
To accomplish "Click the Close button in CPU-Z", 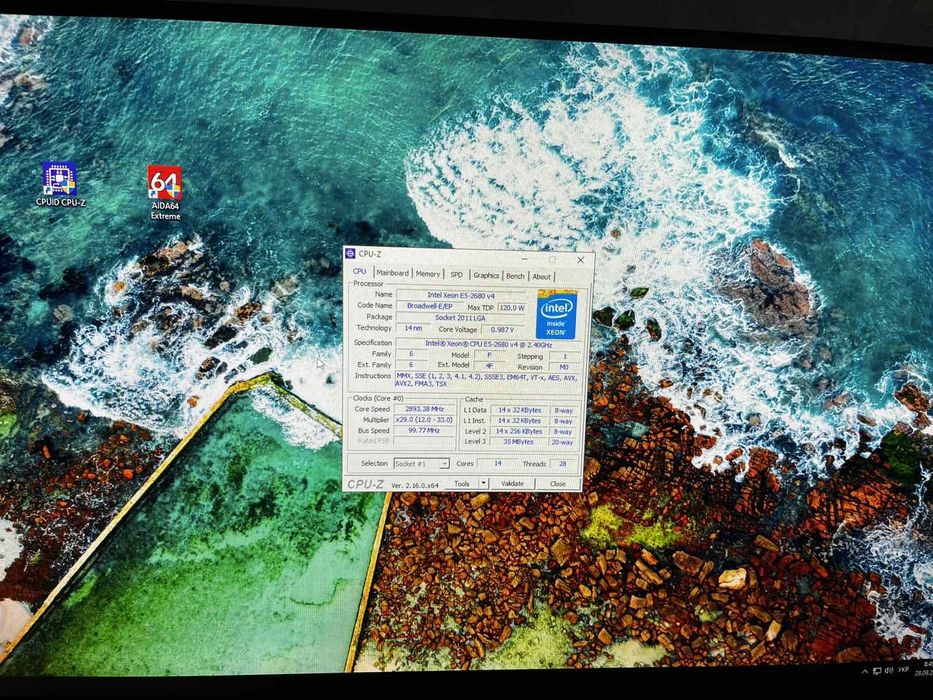I will (558, 484).
